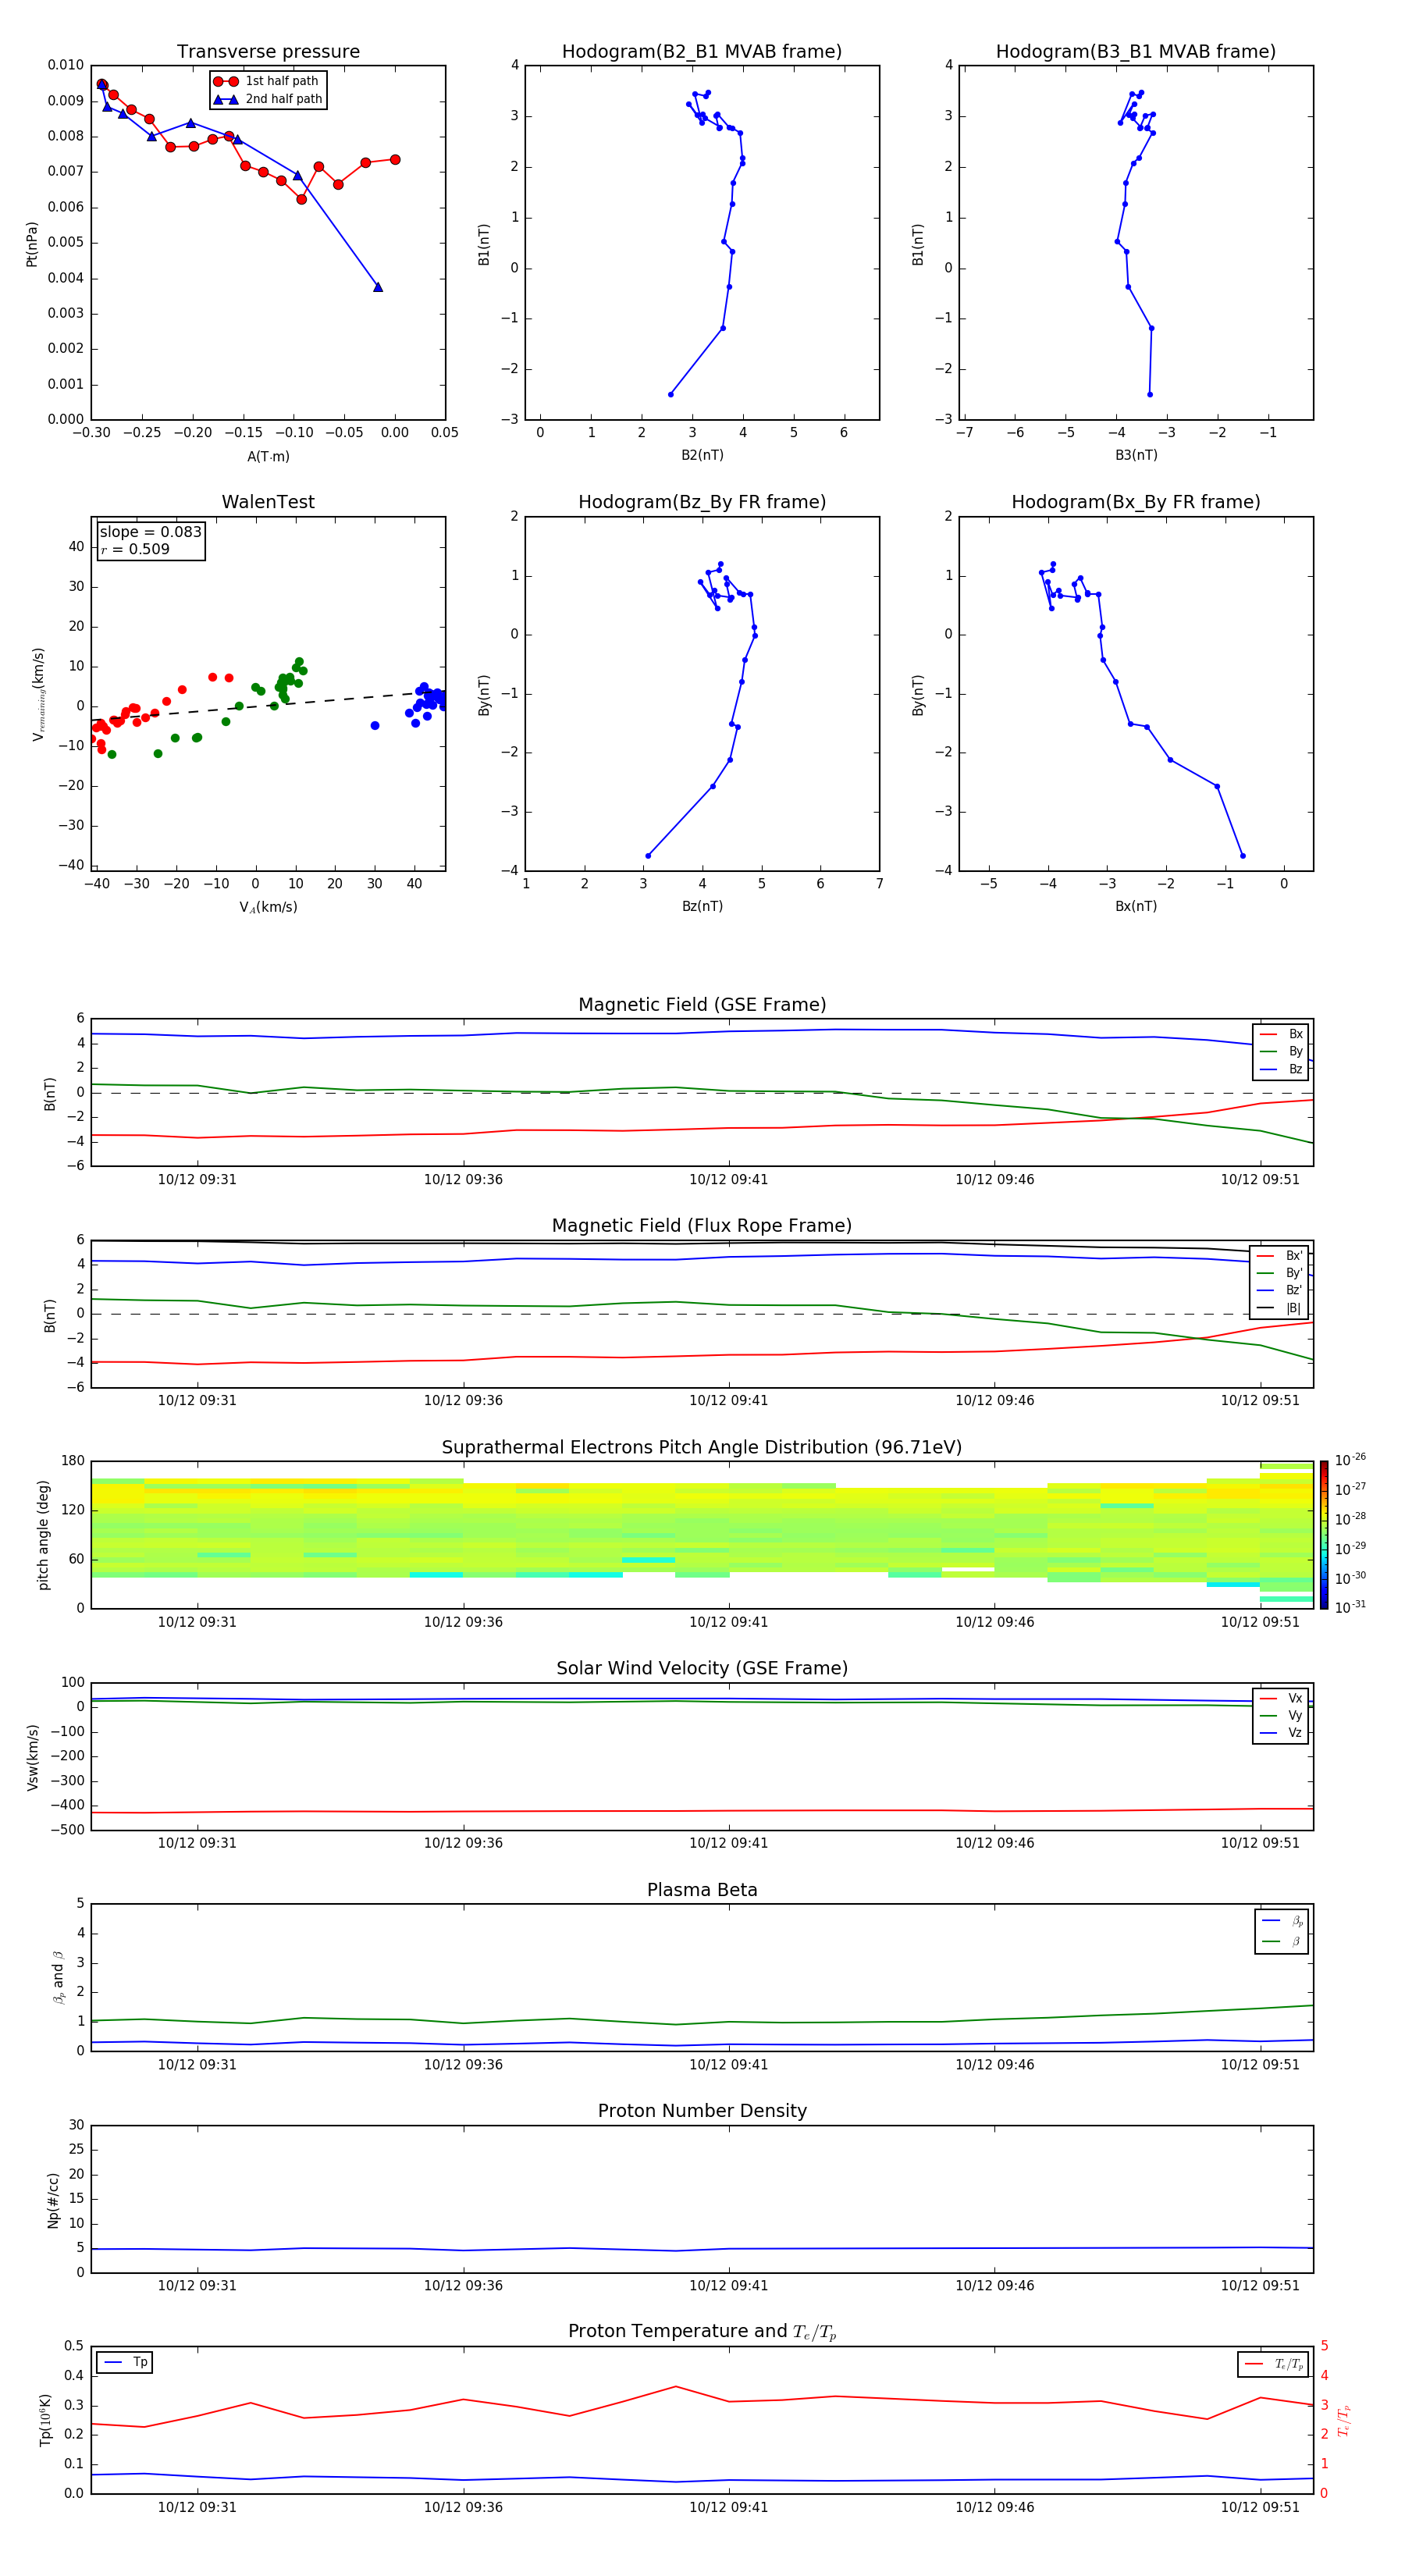Click the "Magnetic Field (GSE Frame)" title
The image size is (1405, 2576).
[702, 1005]
